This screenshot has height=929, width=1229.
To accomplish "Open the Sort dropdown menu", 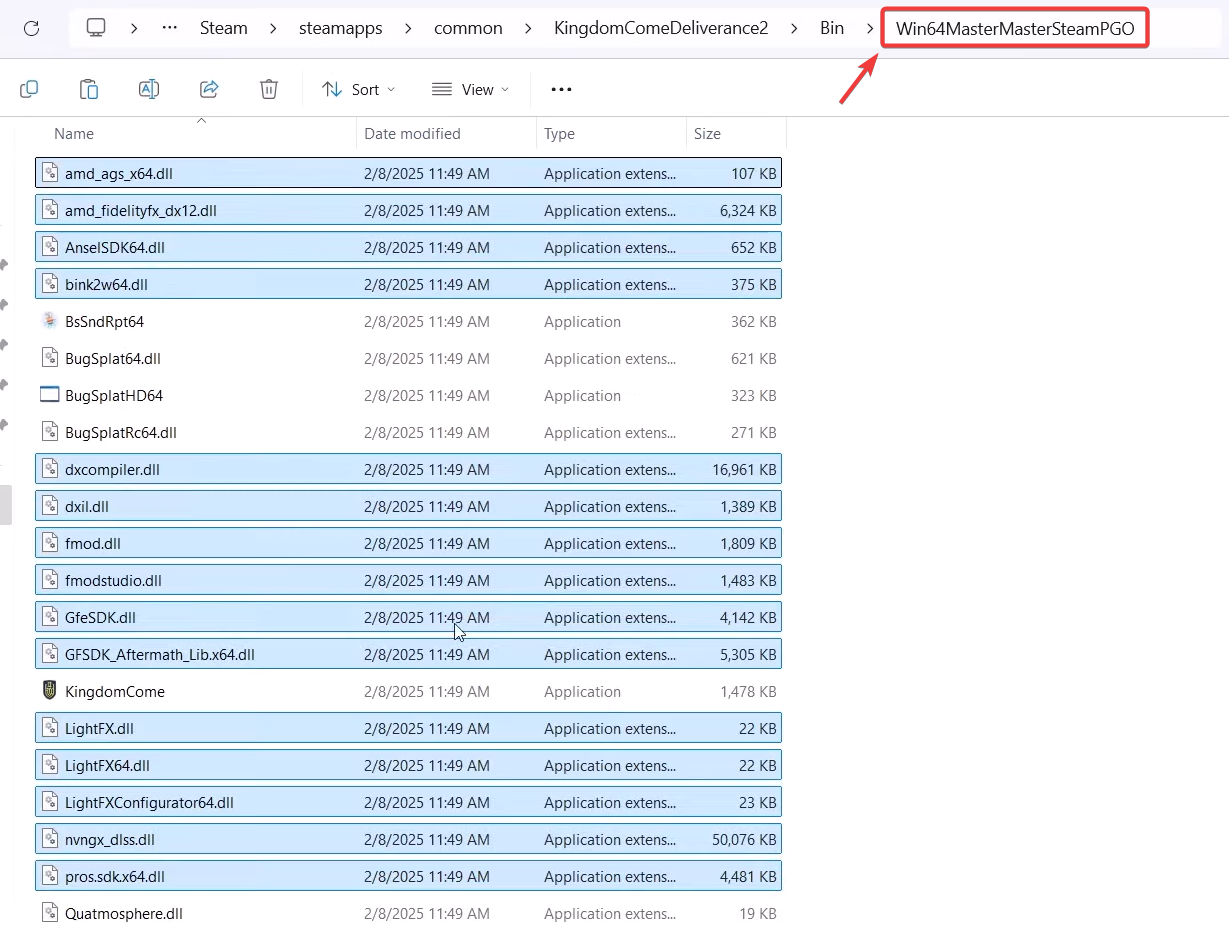I will [359, 89].
